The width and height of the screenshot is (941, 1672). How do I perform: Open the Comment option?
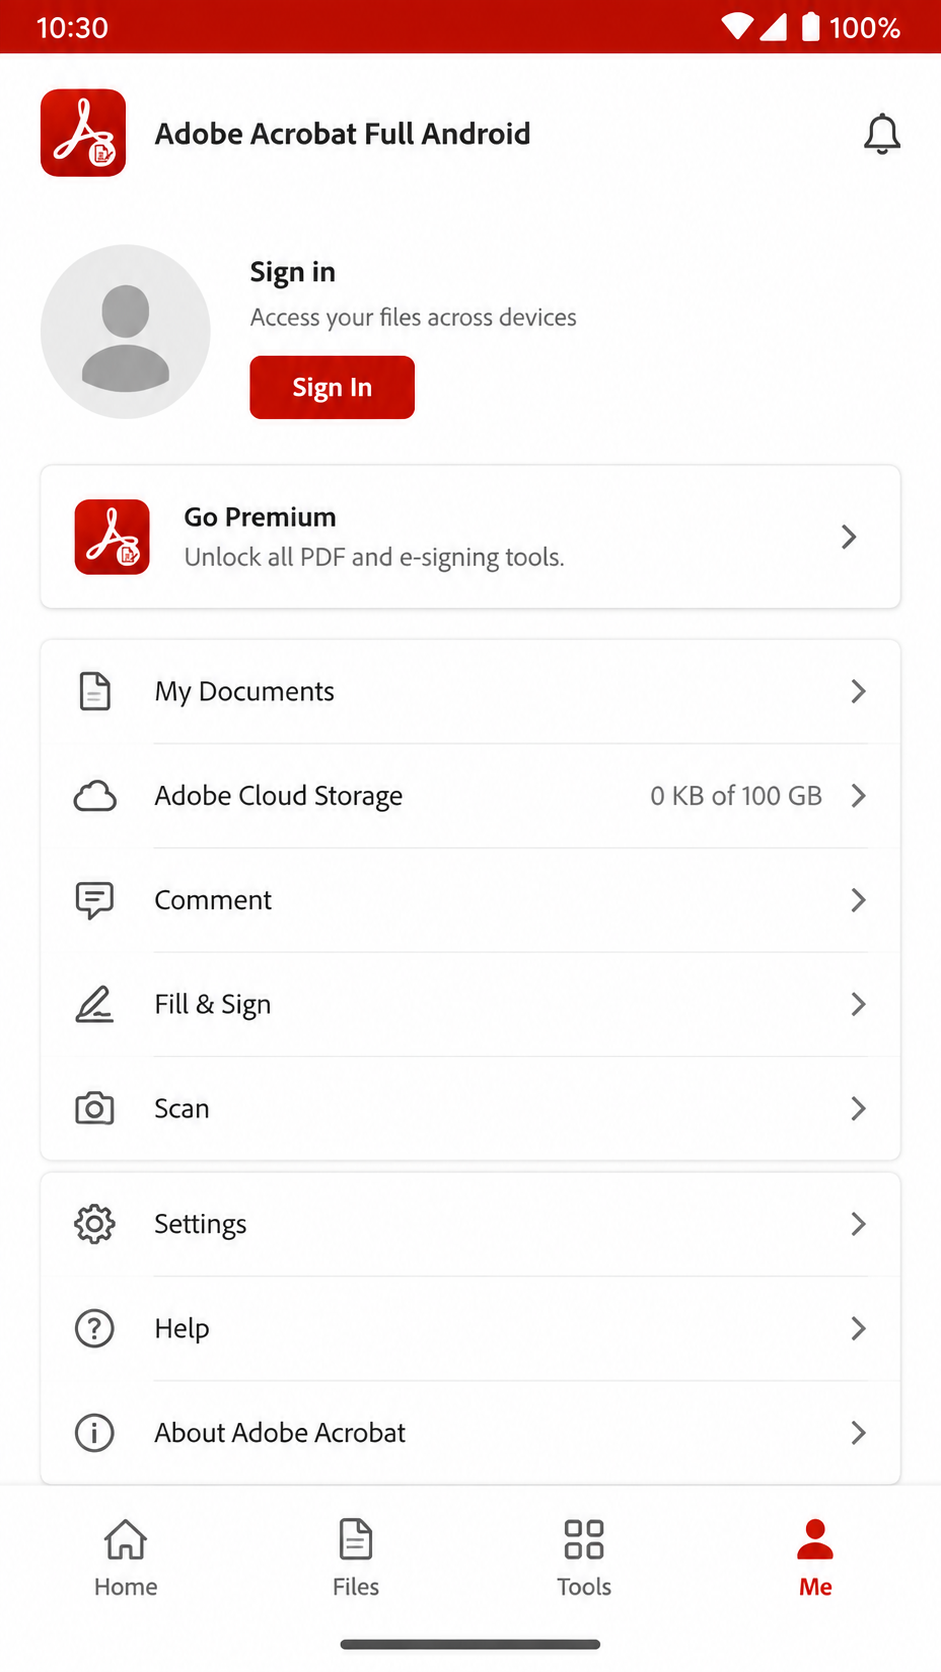470,900
